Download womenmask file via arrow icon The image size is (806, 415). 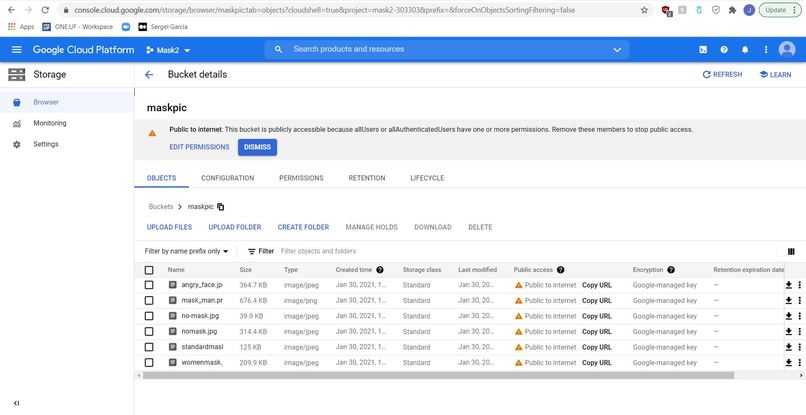789,363
